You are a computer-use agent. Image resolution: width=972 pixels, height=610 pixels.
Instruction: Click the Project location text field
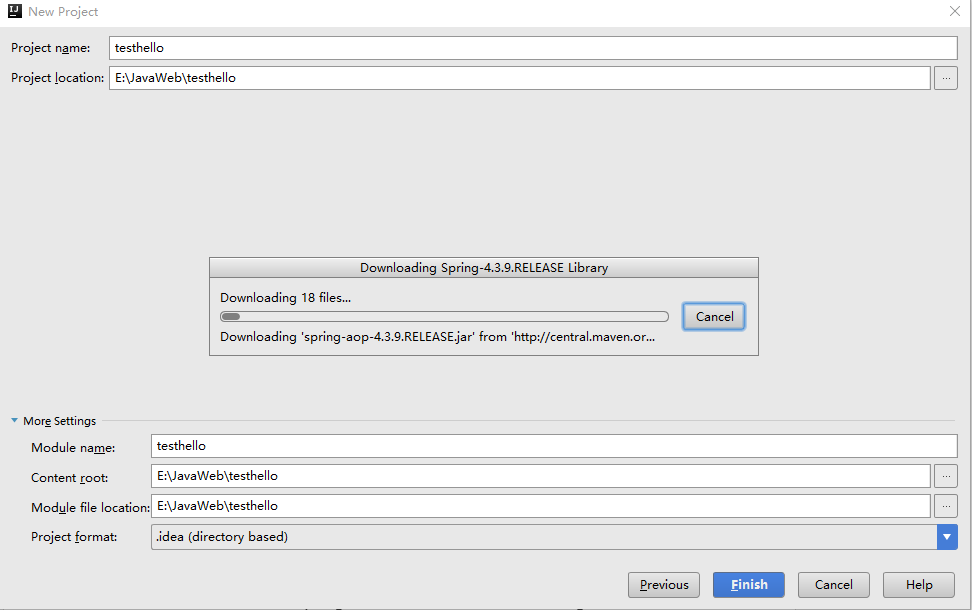pyautogui.click(x=519, y=78)
